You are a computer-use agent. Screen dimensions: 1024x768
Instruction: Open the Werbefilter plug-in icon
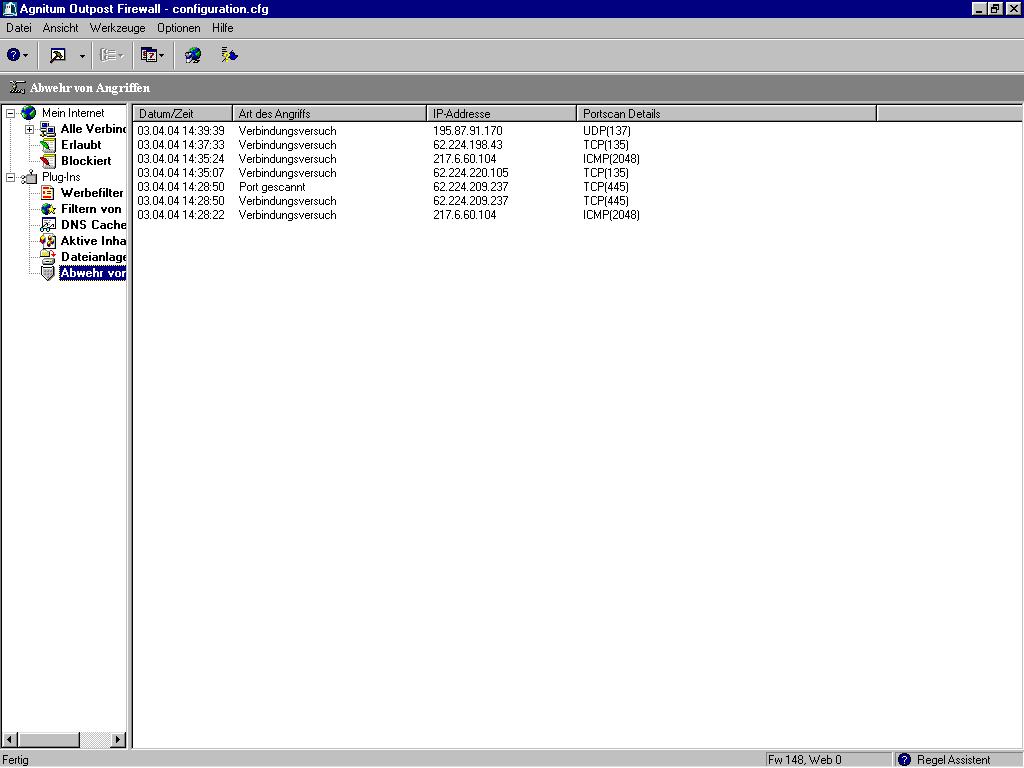click(48, 193)
